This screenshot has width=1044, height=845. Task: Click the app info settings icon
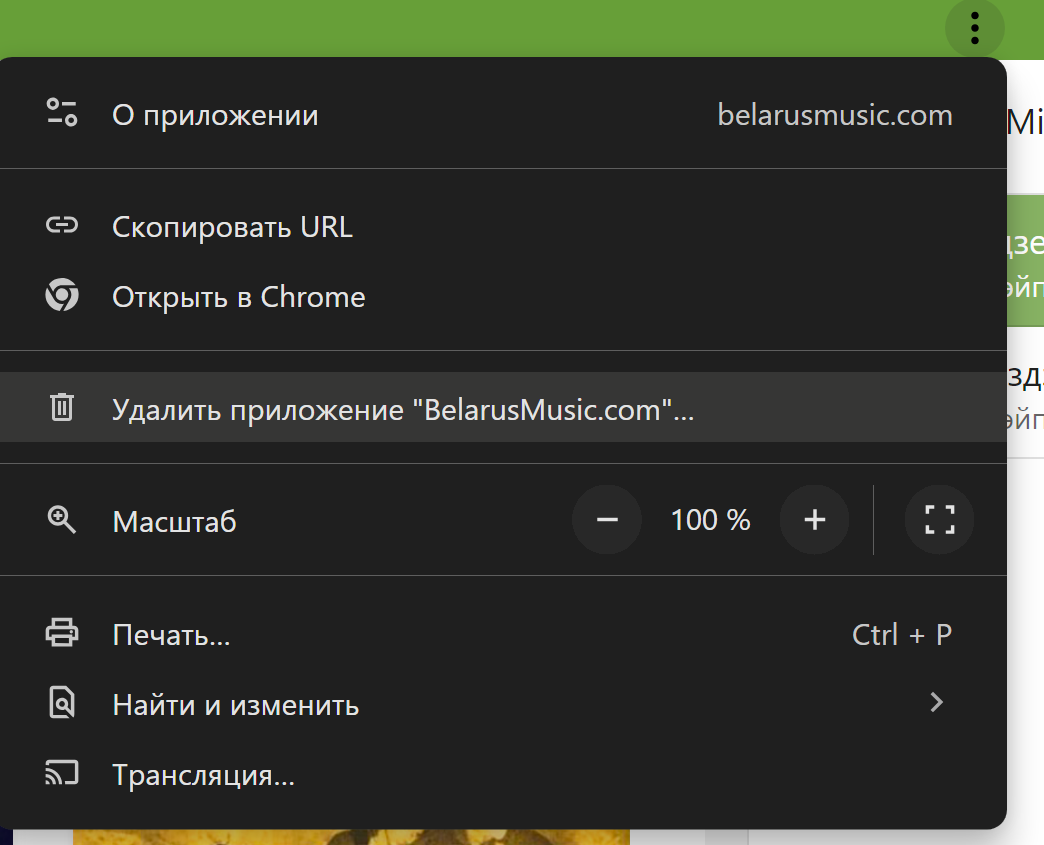click(x=62, y=114)
